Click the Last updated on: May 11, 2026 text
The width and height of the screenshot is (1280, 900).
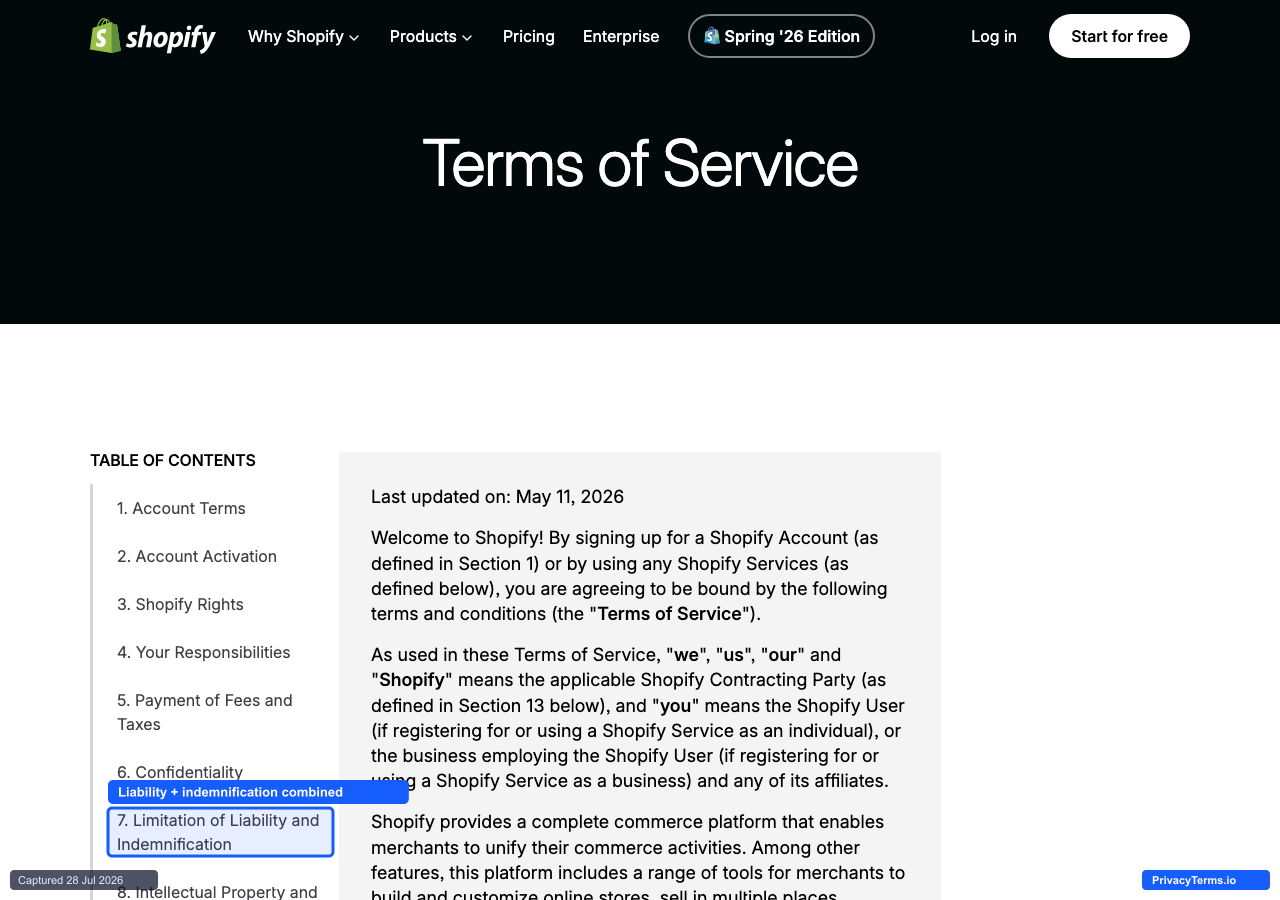[497, 497]
